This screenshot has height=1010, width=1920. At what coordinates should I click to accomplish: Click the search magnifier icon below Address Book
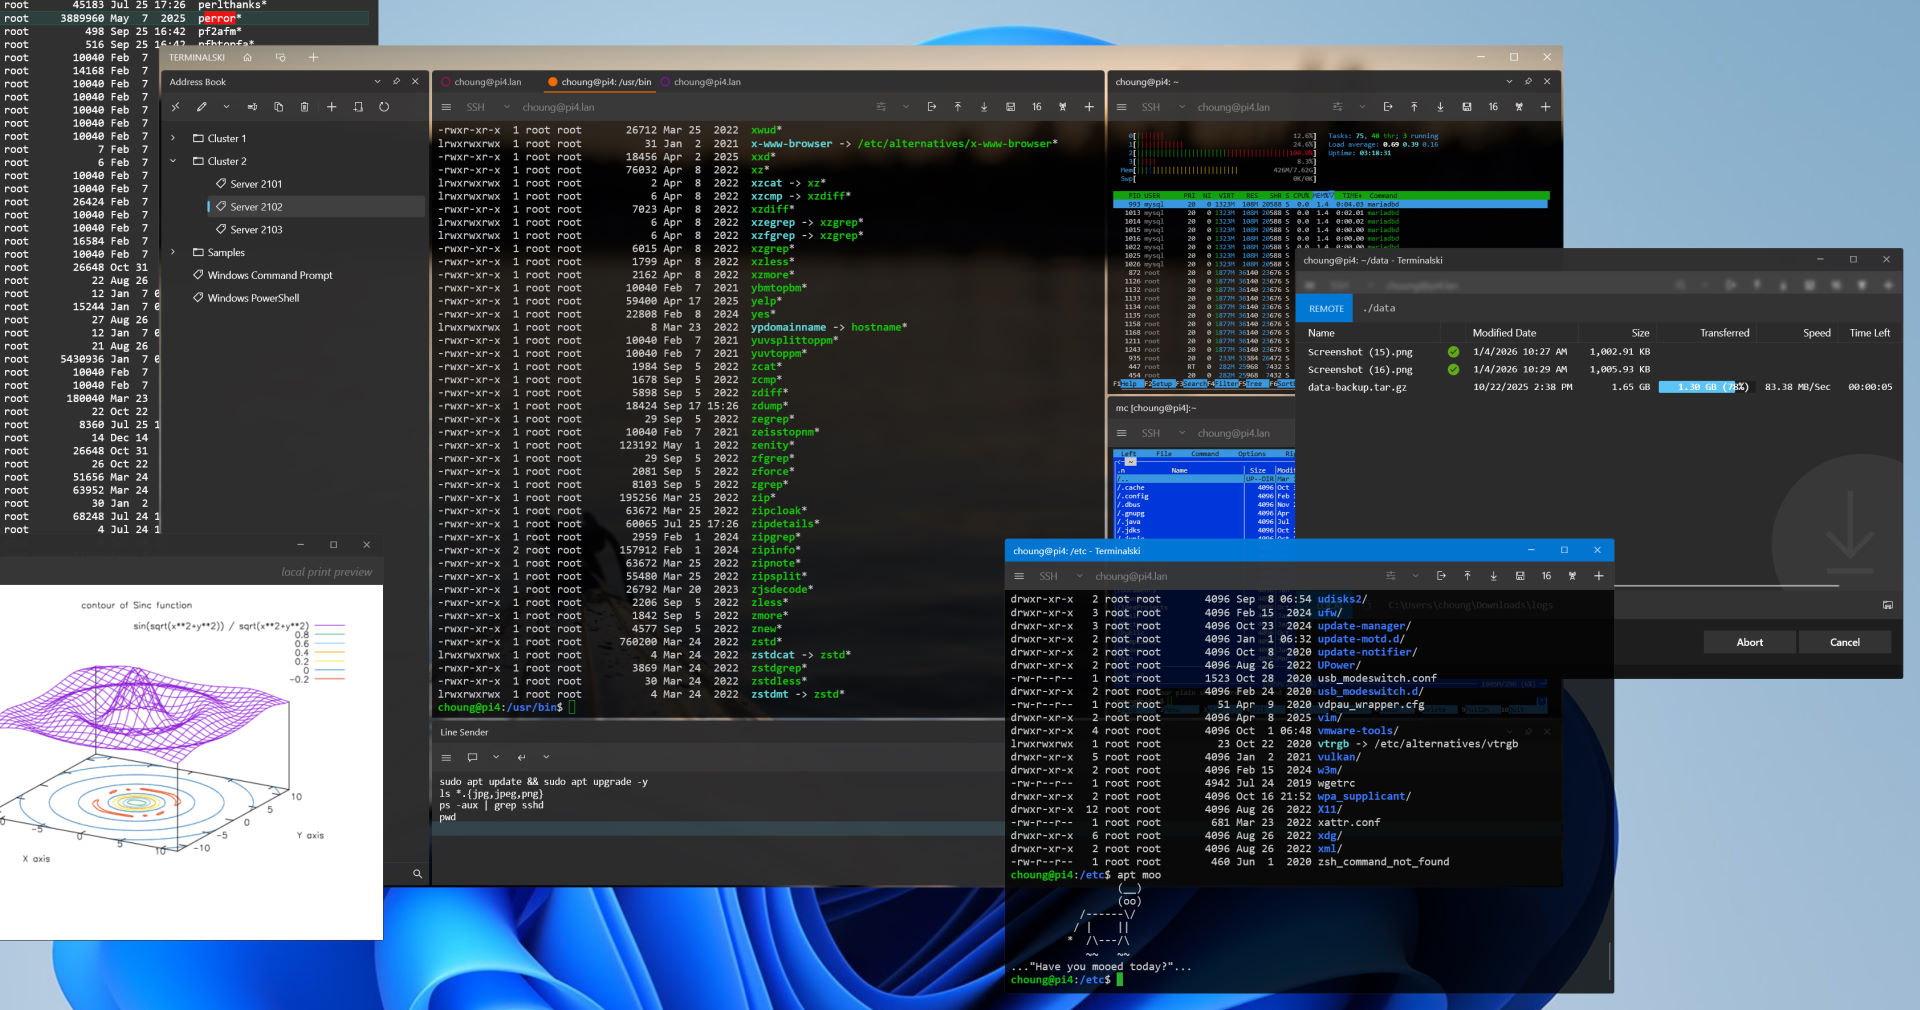pos(417,874)
